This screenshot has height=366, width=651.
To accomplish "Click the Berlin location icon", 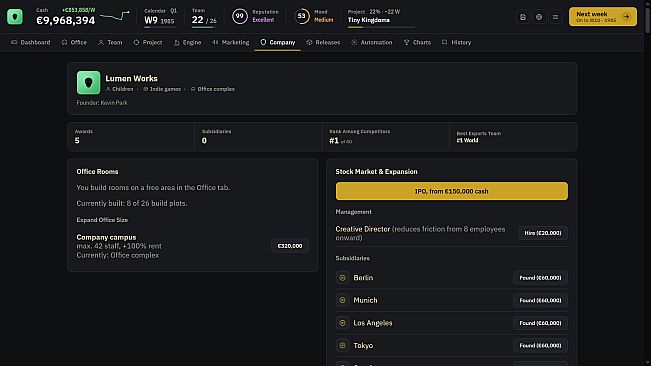I will coord(342,278).
